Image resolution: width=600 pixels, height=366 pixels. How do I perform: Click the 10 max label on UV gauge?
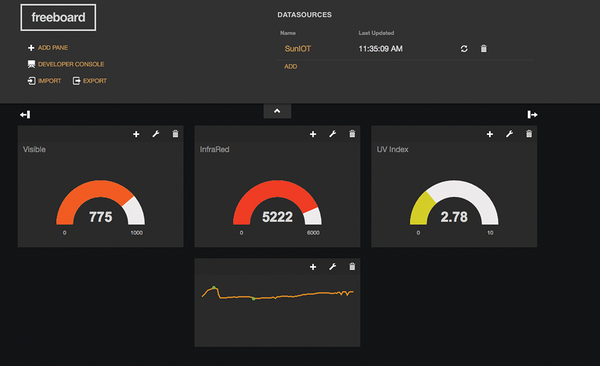click(x=490, y=233)
